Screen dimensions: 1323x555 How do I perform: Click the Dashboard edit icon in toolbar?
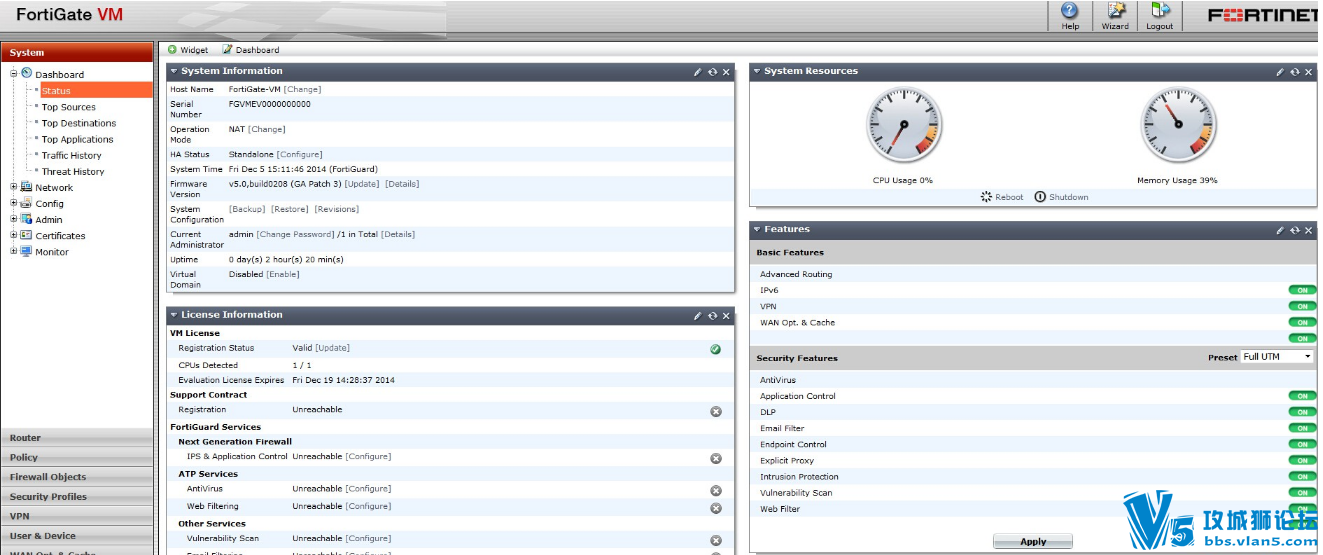[x=227, y=49]
